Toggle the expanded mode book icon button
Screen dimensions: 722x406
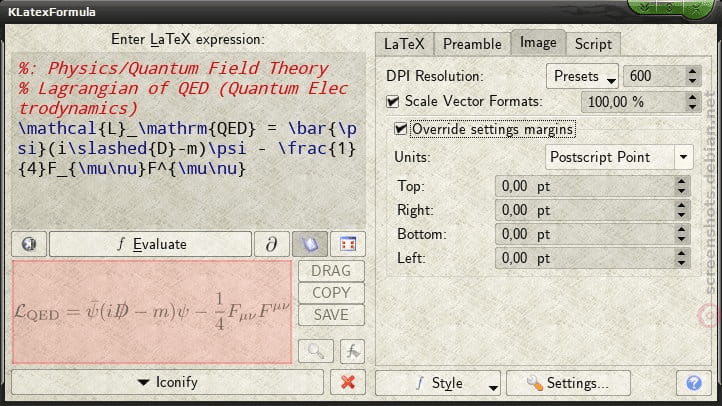pyautogui.click(x=310, y=244)
